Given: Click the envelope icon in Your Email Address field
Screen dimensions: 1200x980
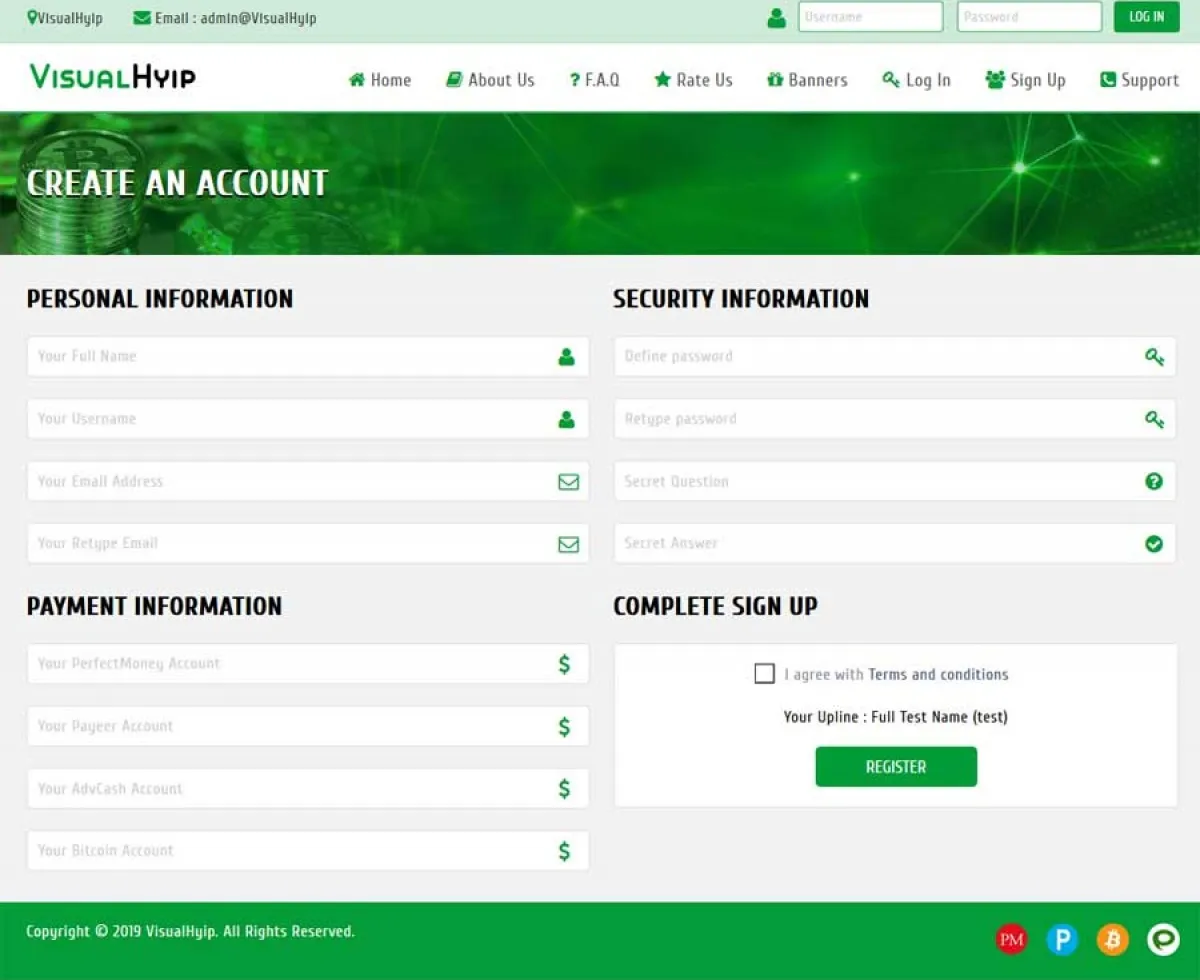Looking at the screenshot, I should point(568,482).
